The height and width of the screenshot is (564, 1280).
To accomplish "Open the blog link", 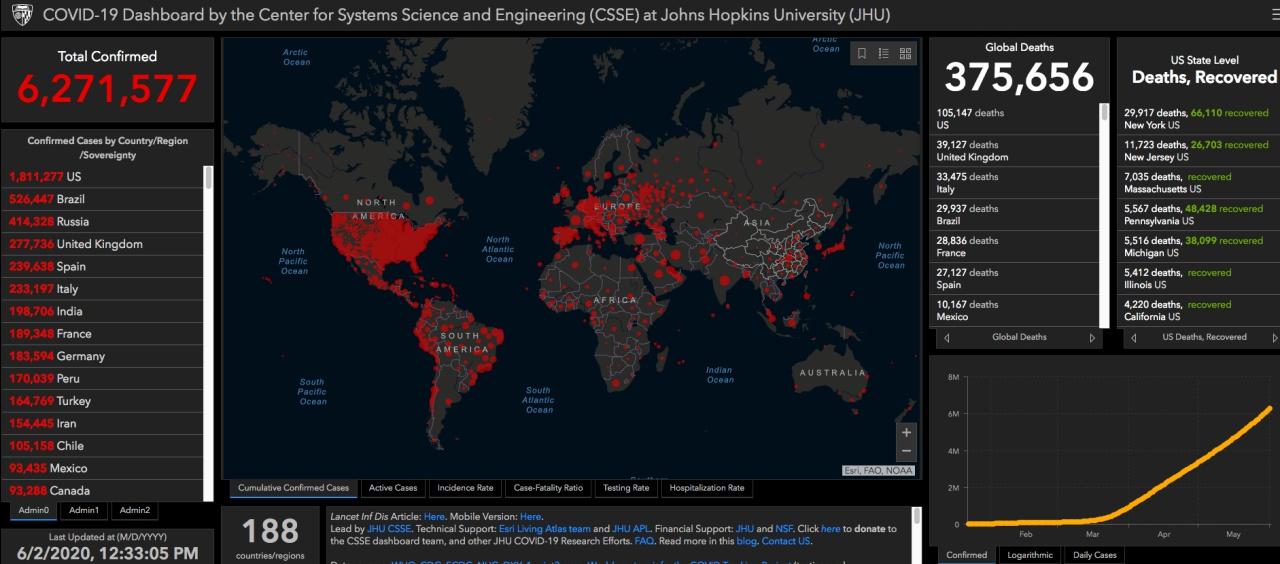I will coord(746,541).
